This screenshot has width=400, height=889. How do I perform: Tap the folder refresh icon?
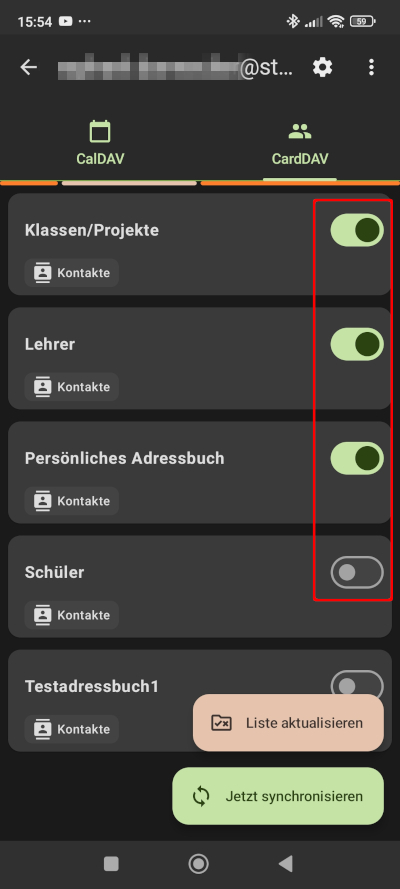point(221,723)
